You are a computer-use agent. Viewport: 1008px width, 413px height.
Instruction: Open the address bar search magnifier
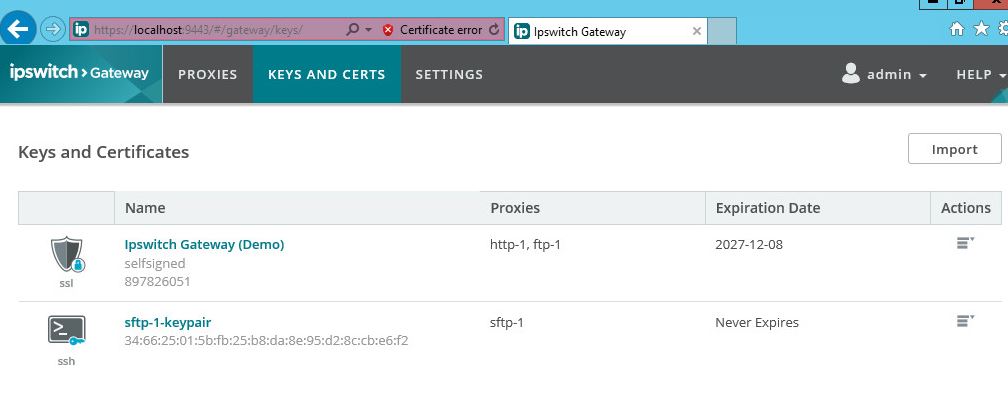(352, 30)
